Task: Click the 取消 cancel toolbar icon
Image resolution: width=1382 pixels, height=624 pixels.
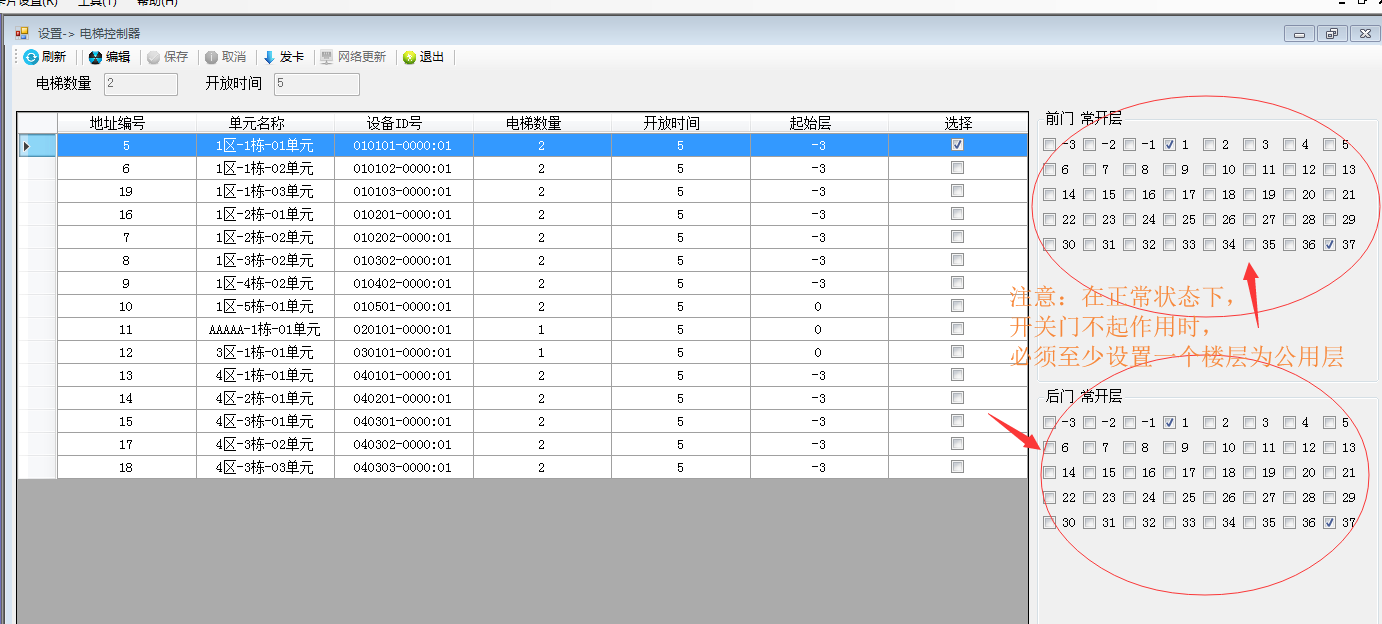Action: pyautogui.click(x=211, y=58)
